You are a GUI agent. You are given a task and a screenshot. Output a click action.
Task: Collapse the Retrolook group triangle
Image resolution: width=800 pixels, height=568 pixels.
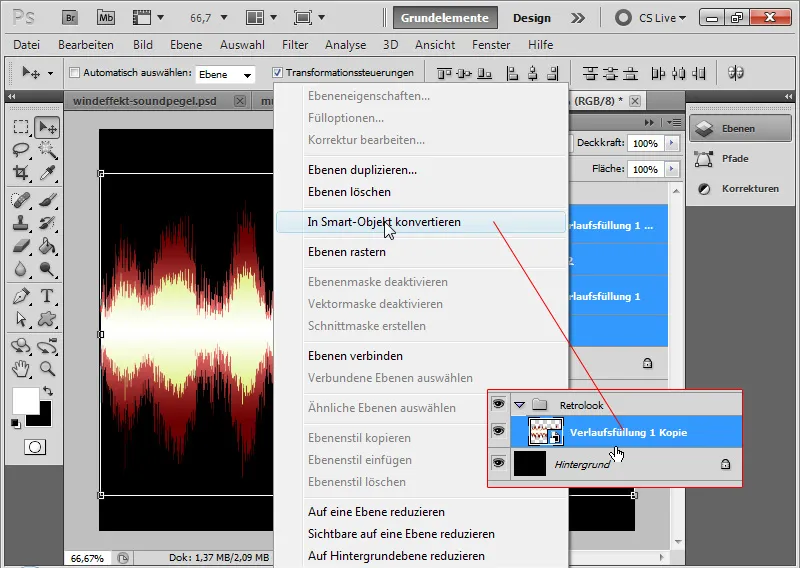tap(519, 404)
